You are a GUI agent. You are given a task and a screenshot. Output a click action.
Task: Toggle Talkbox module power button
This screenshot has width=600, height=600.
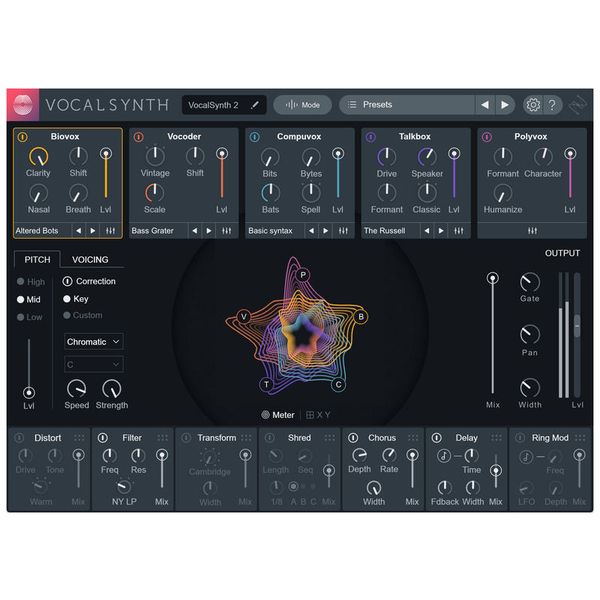(x=371, y=137)
